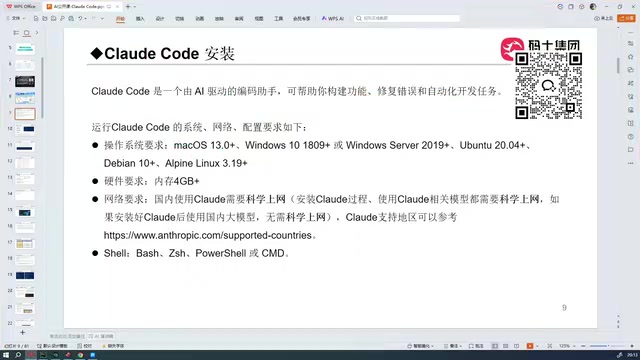The width and height of the screenshot is (640, 360).
Task: Expand the quick access toolbar dropdown
Action: tap(102, 19)
